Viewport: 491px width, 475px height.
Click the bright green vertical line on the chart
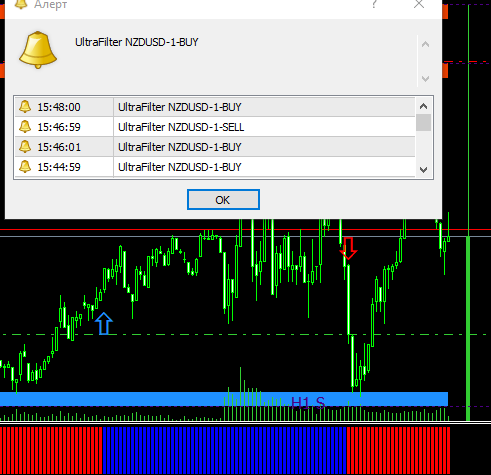(x=468, y=213)
